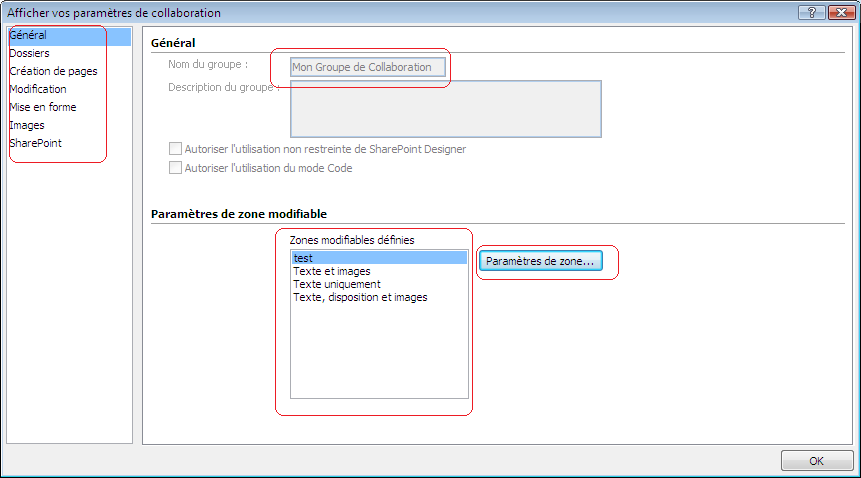Go to the Modification category

click(38, 89)
